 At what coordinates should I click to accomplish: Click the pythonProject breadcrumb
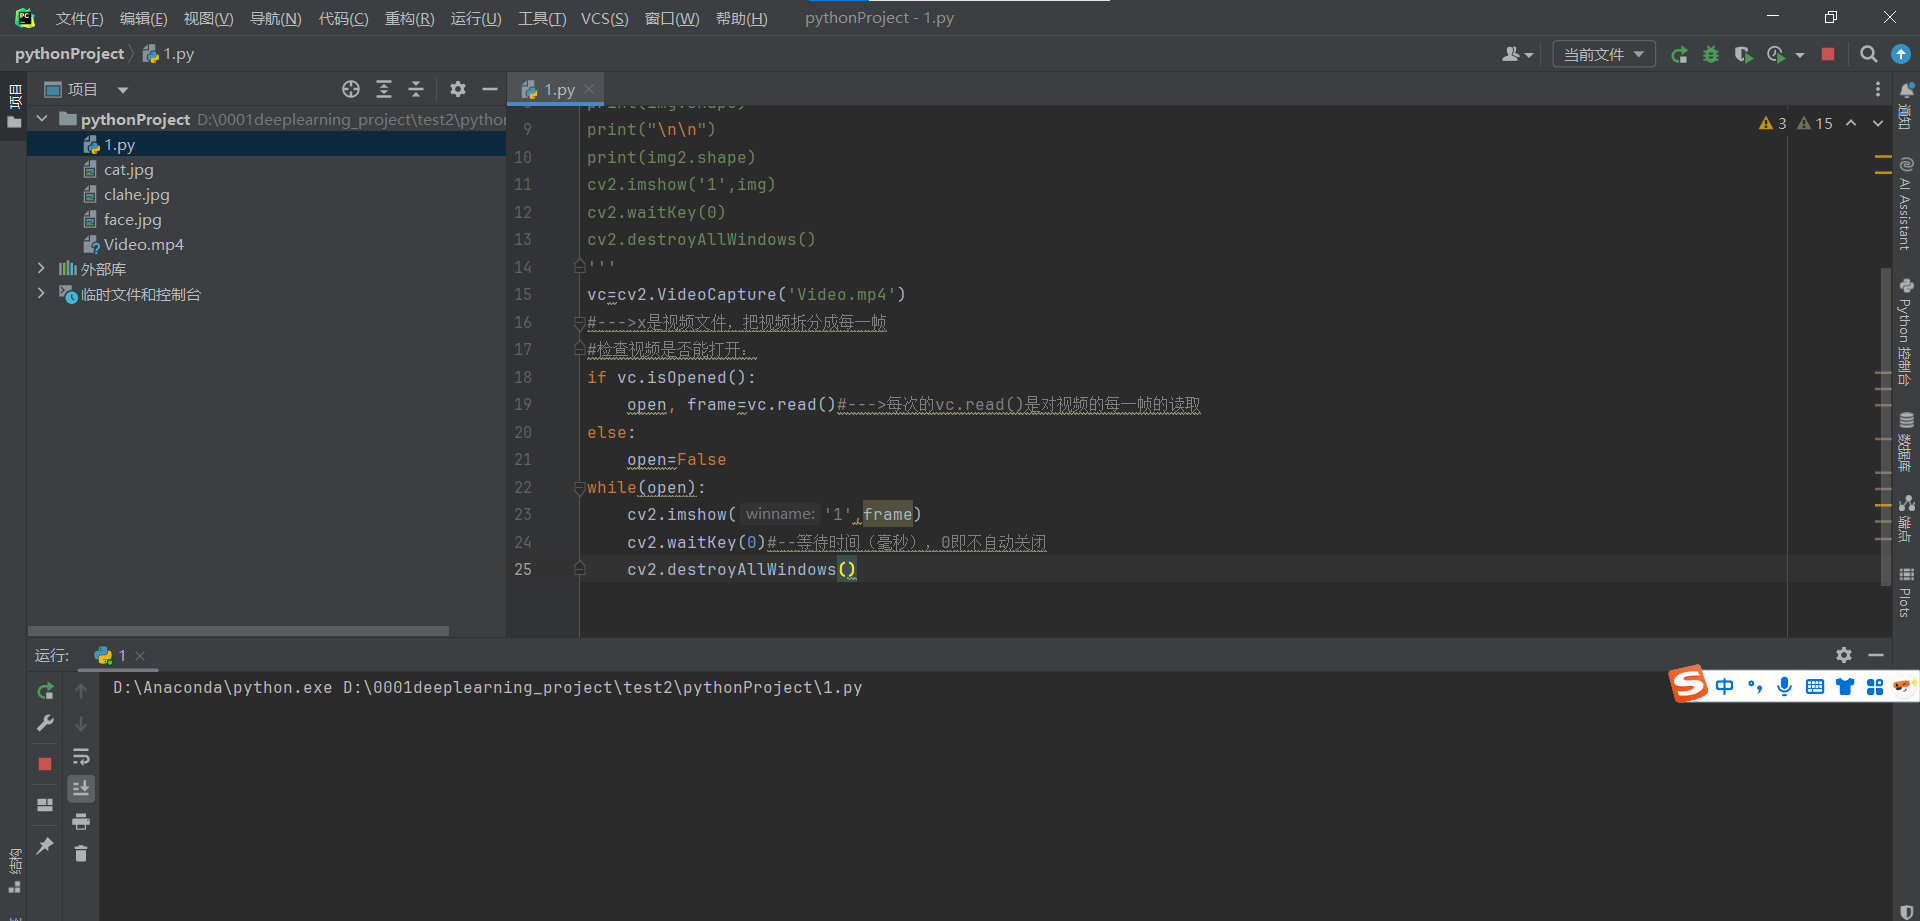[x=69, y=54]
